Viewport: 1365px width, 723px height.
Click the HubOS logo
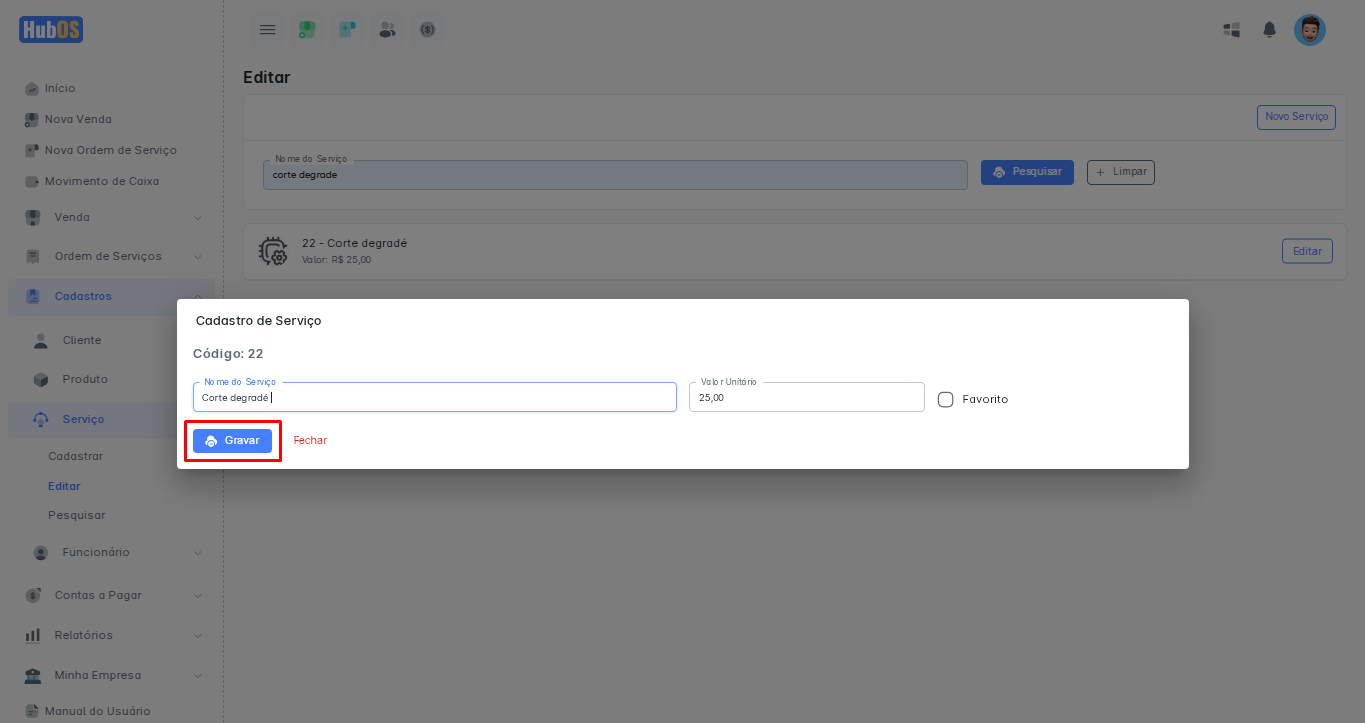51,30
